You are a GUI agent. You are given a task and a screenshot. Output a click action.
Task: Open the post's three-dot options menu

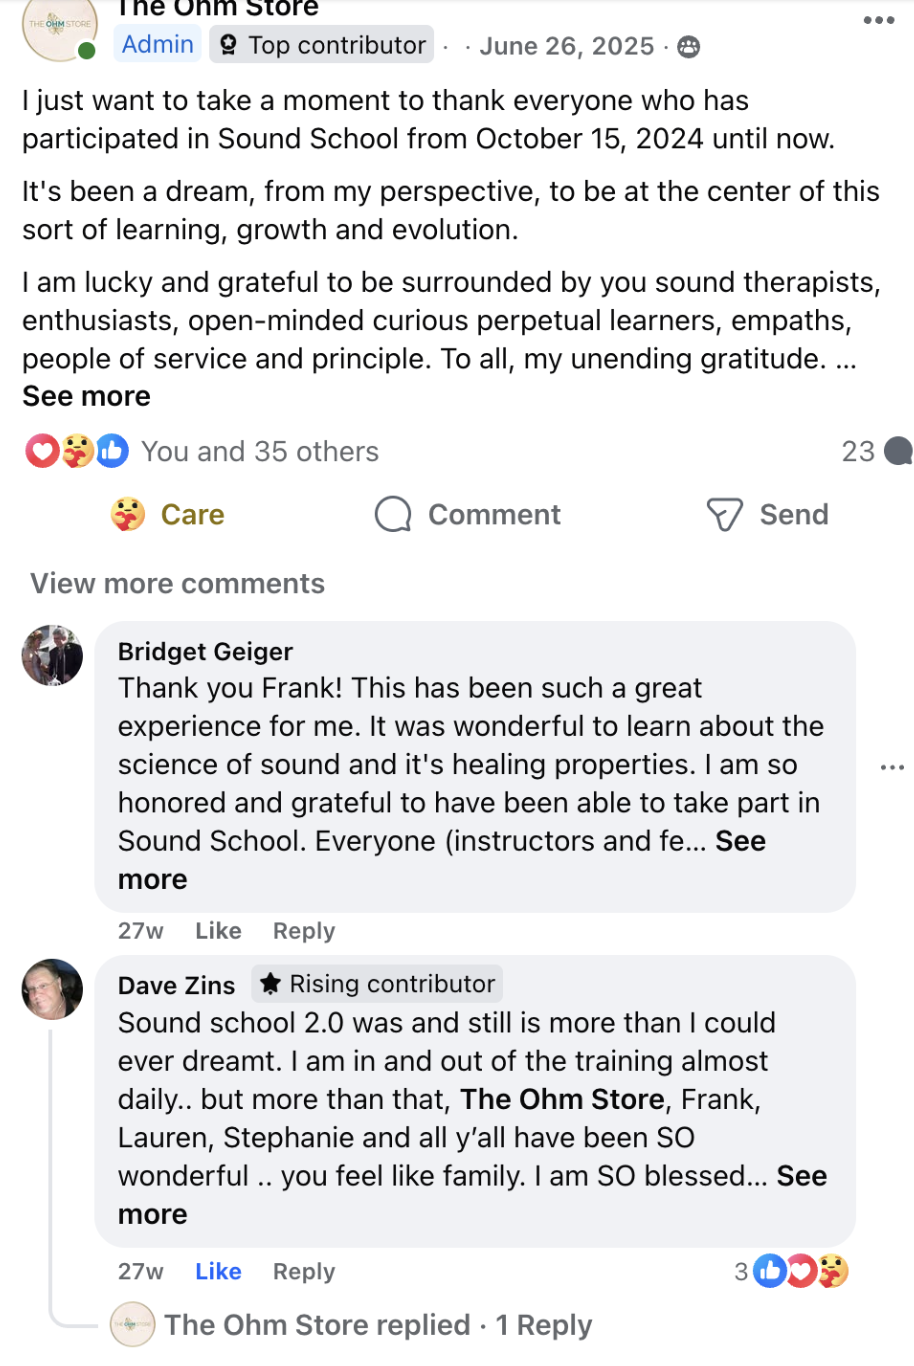point(878,20)
